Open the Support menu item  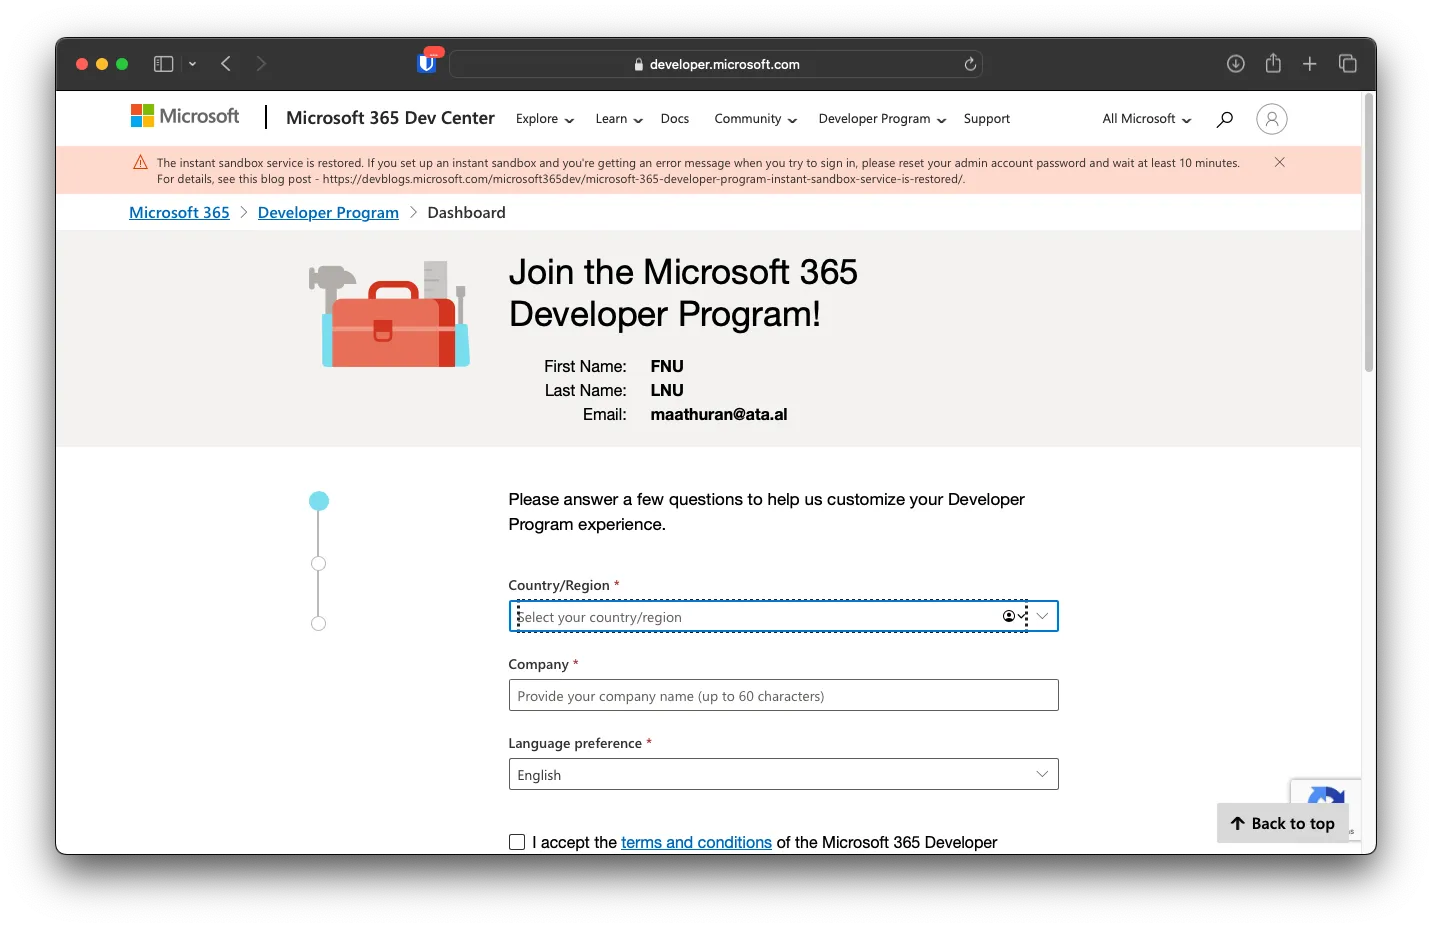point(987,119)
